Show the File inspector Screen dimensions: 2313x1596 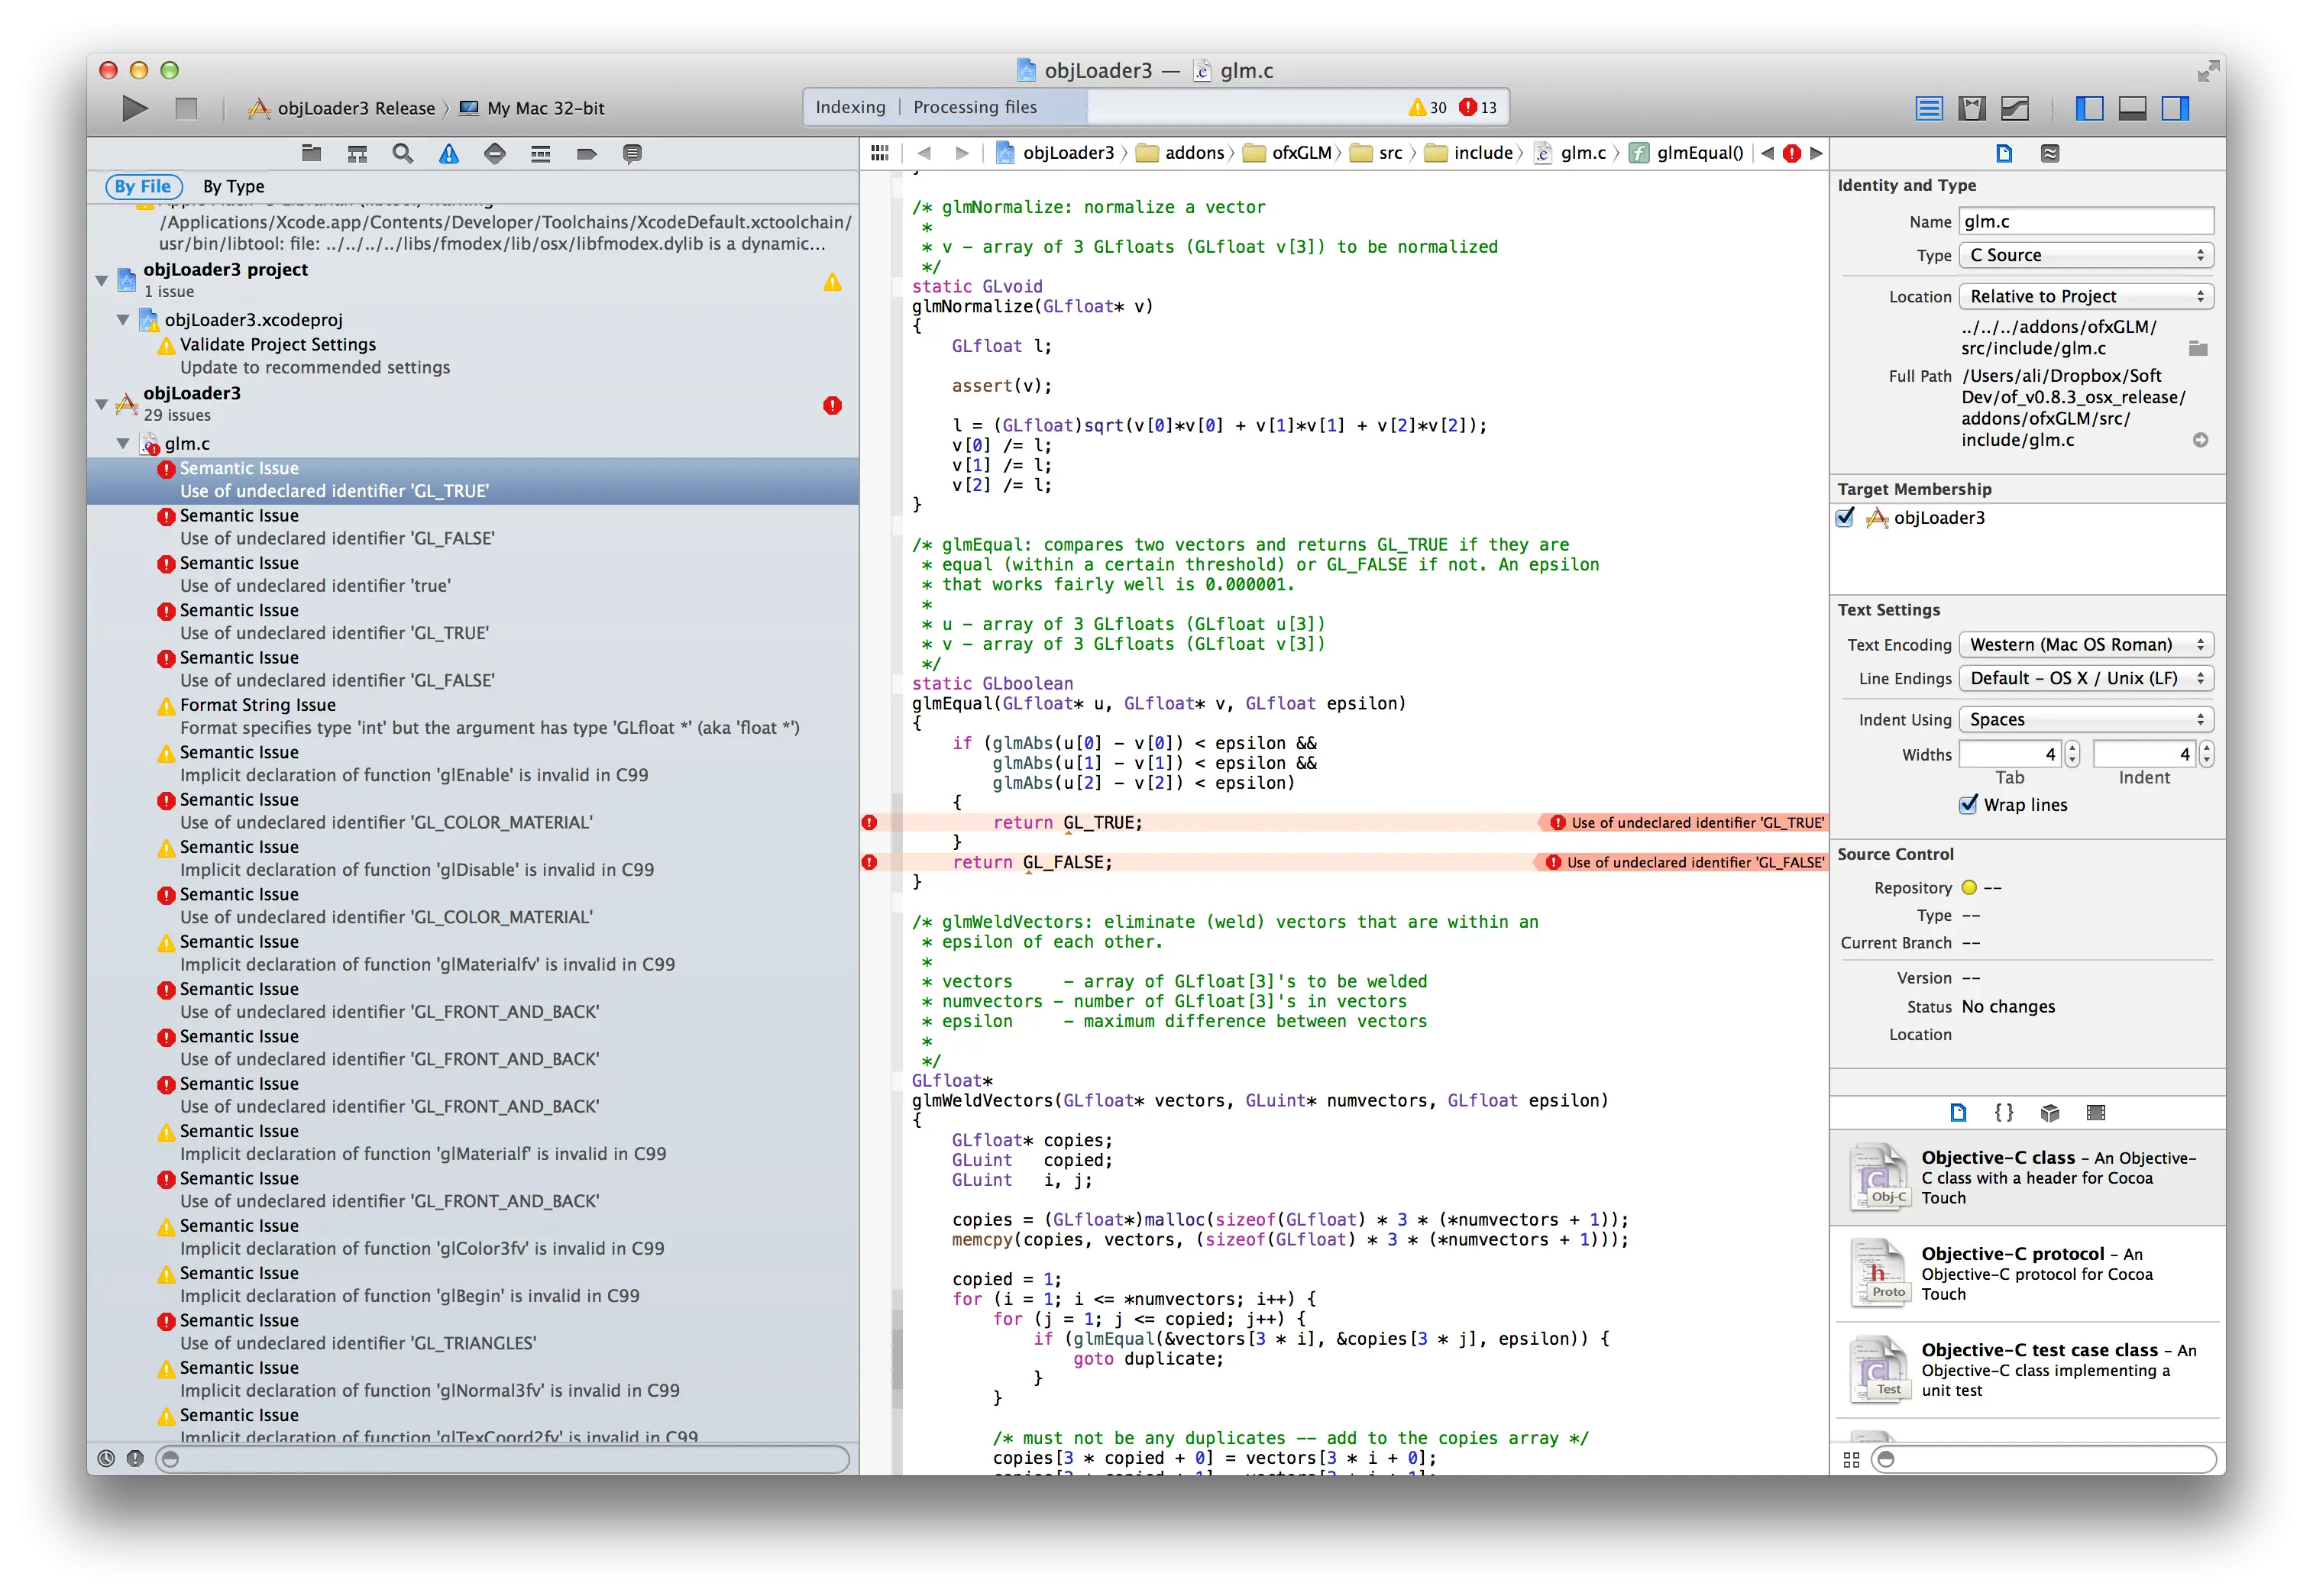tap(2004, 153)
